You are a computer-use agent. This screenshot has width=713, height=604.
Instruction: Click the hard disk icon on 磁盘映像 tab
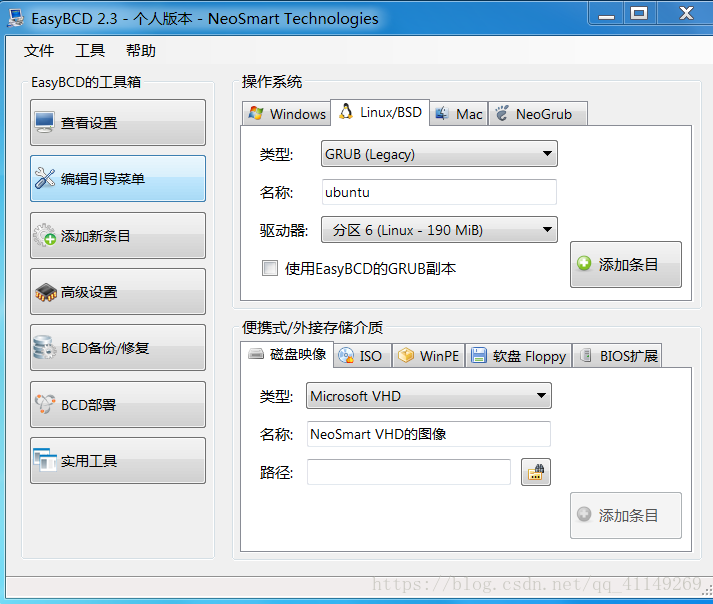tap(256, 354)
